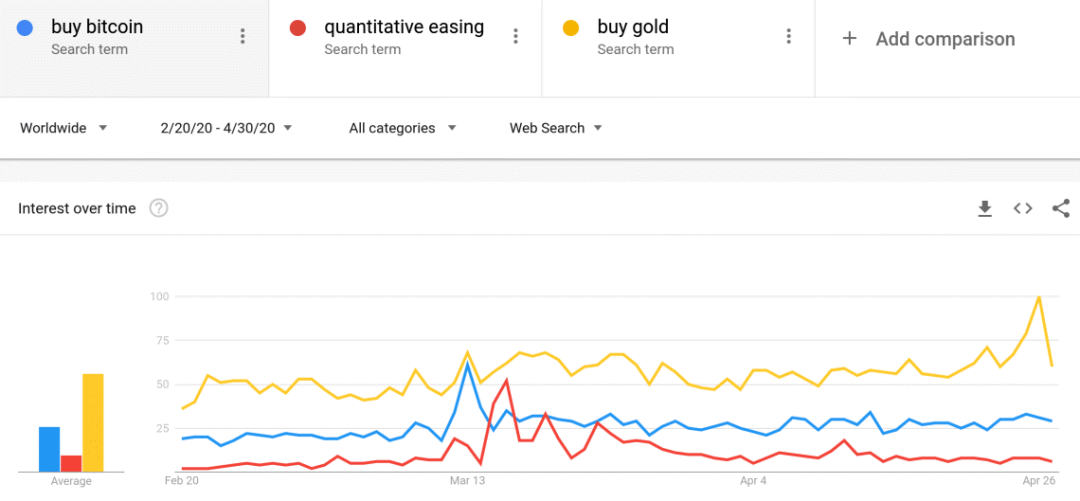The image size is (1080, 501).
Task: Open the 2/20/20 - 4/30/20 date range dropdown
Action: (226, 128)
